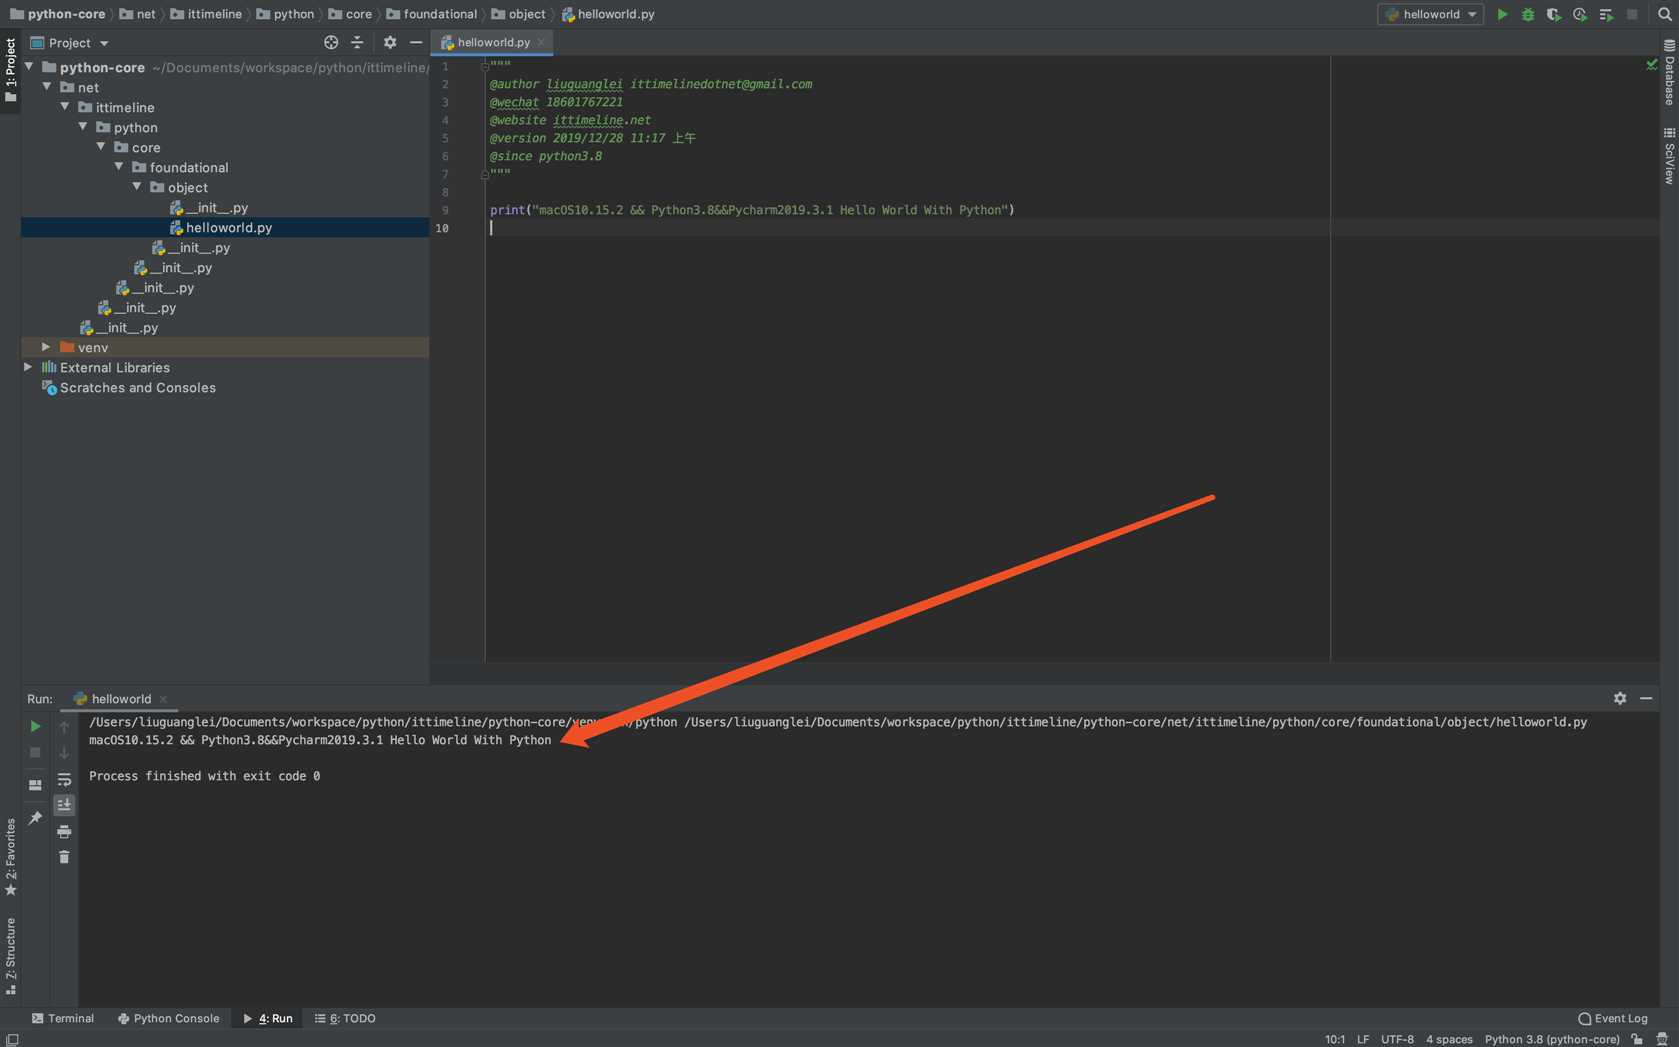Collapse the foundational folder
The image size is (1679, 1047).
tap(119, 167)
